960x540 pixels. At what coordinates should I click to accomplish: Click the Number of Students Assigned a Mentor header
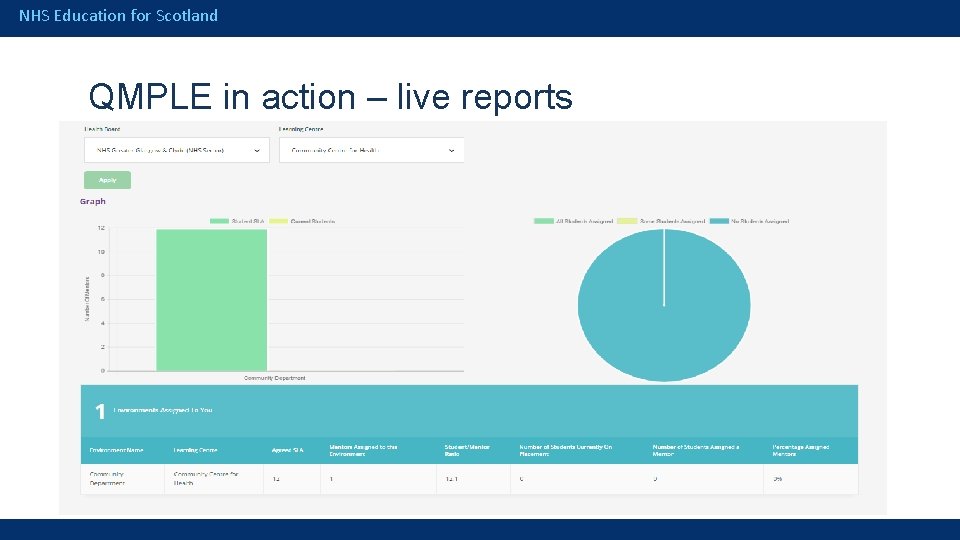[x=696, y=450]
